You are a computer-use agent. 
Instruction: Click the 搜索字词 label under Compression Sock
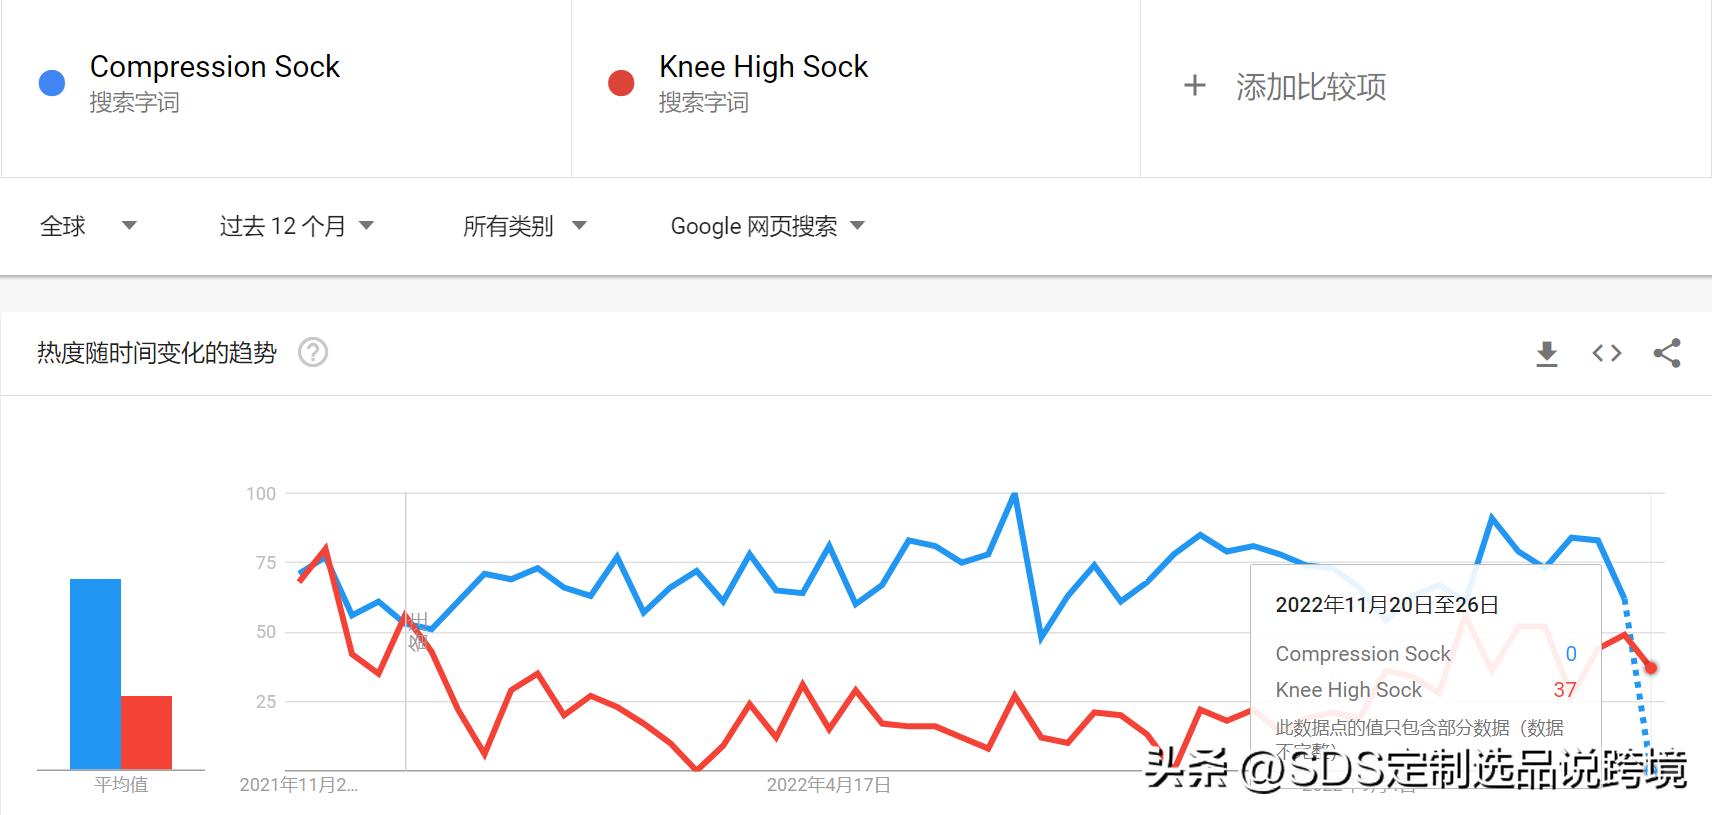pos(136,103)
